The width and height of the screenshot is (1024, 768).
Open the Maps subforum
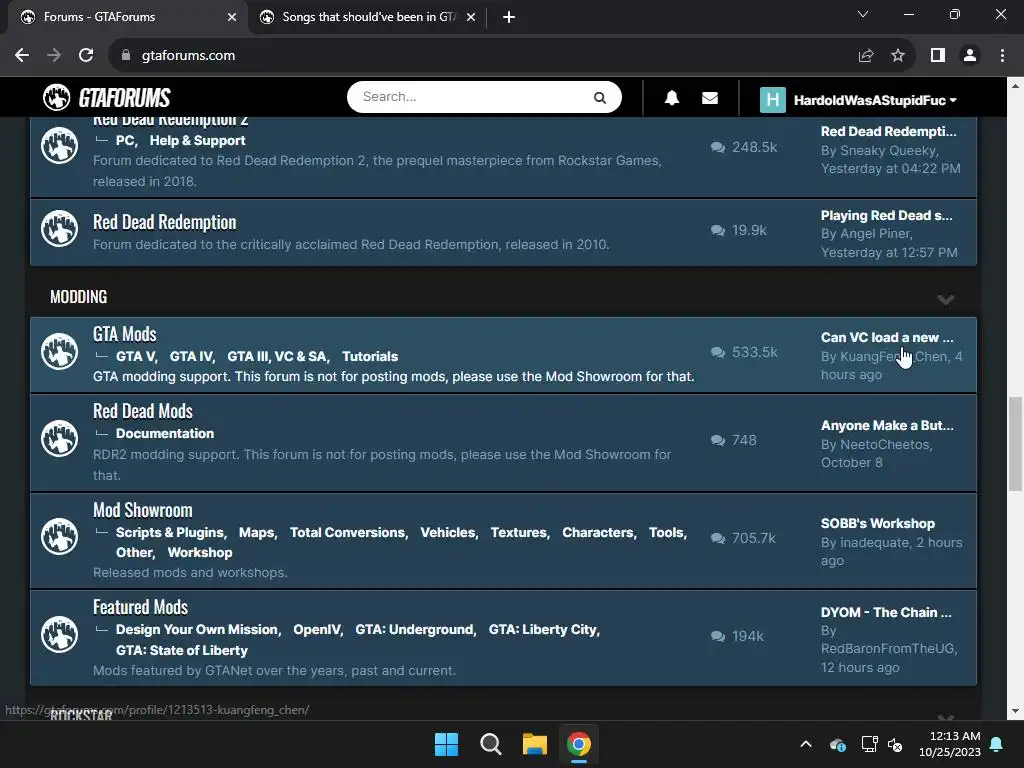click(257, 532)
